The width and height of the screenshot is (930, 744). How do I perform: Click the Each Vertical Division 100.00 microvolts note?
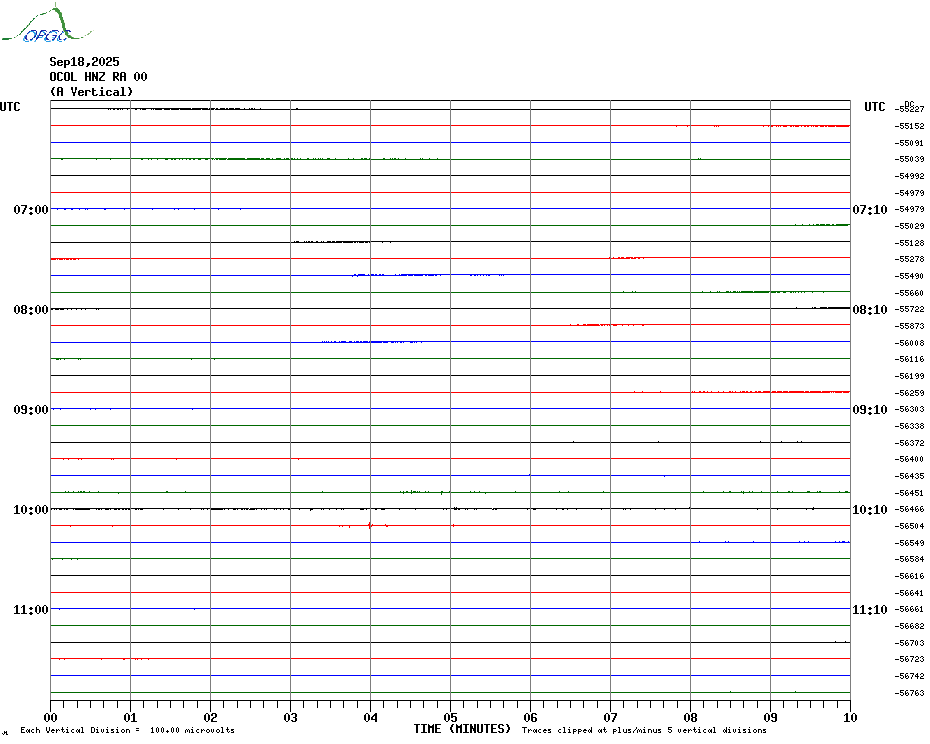pyautogui.click(x=128, y=730)
